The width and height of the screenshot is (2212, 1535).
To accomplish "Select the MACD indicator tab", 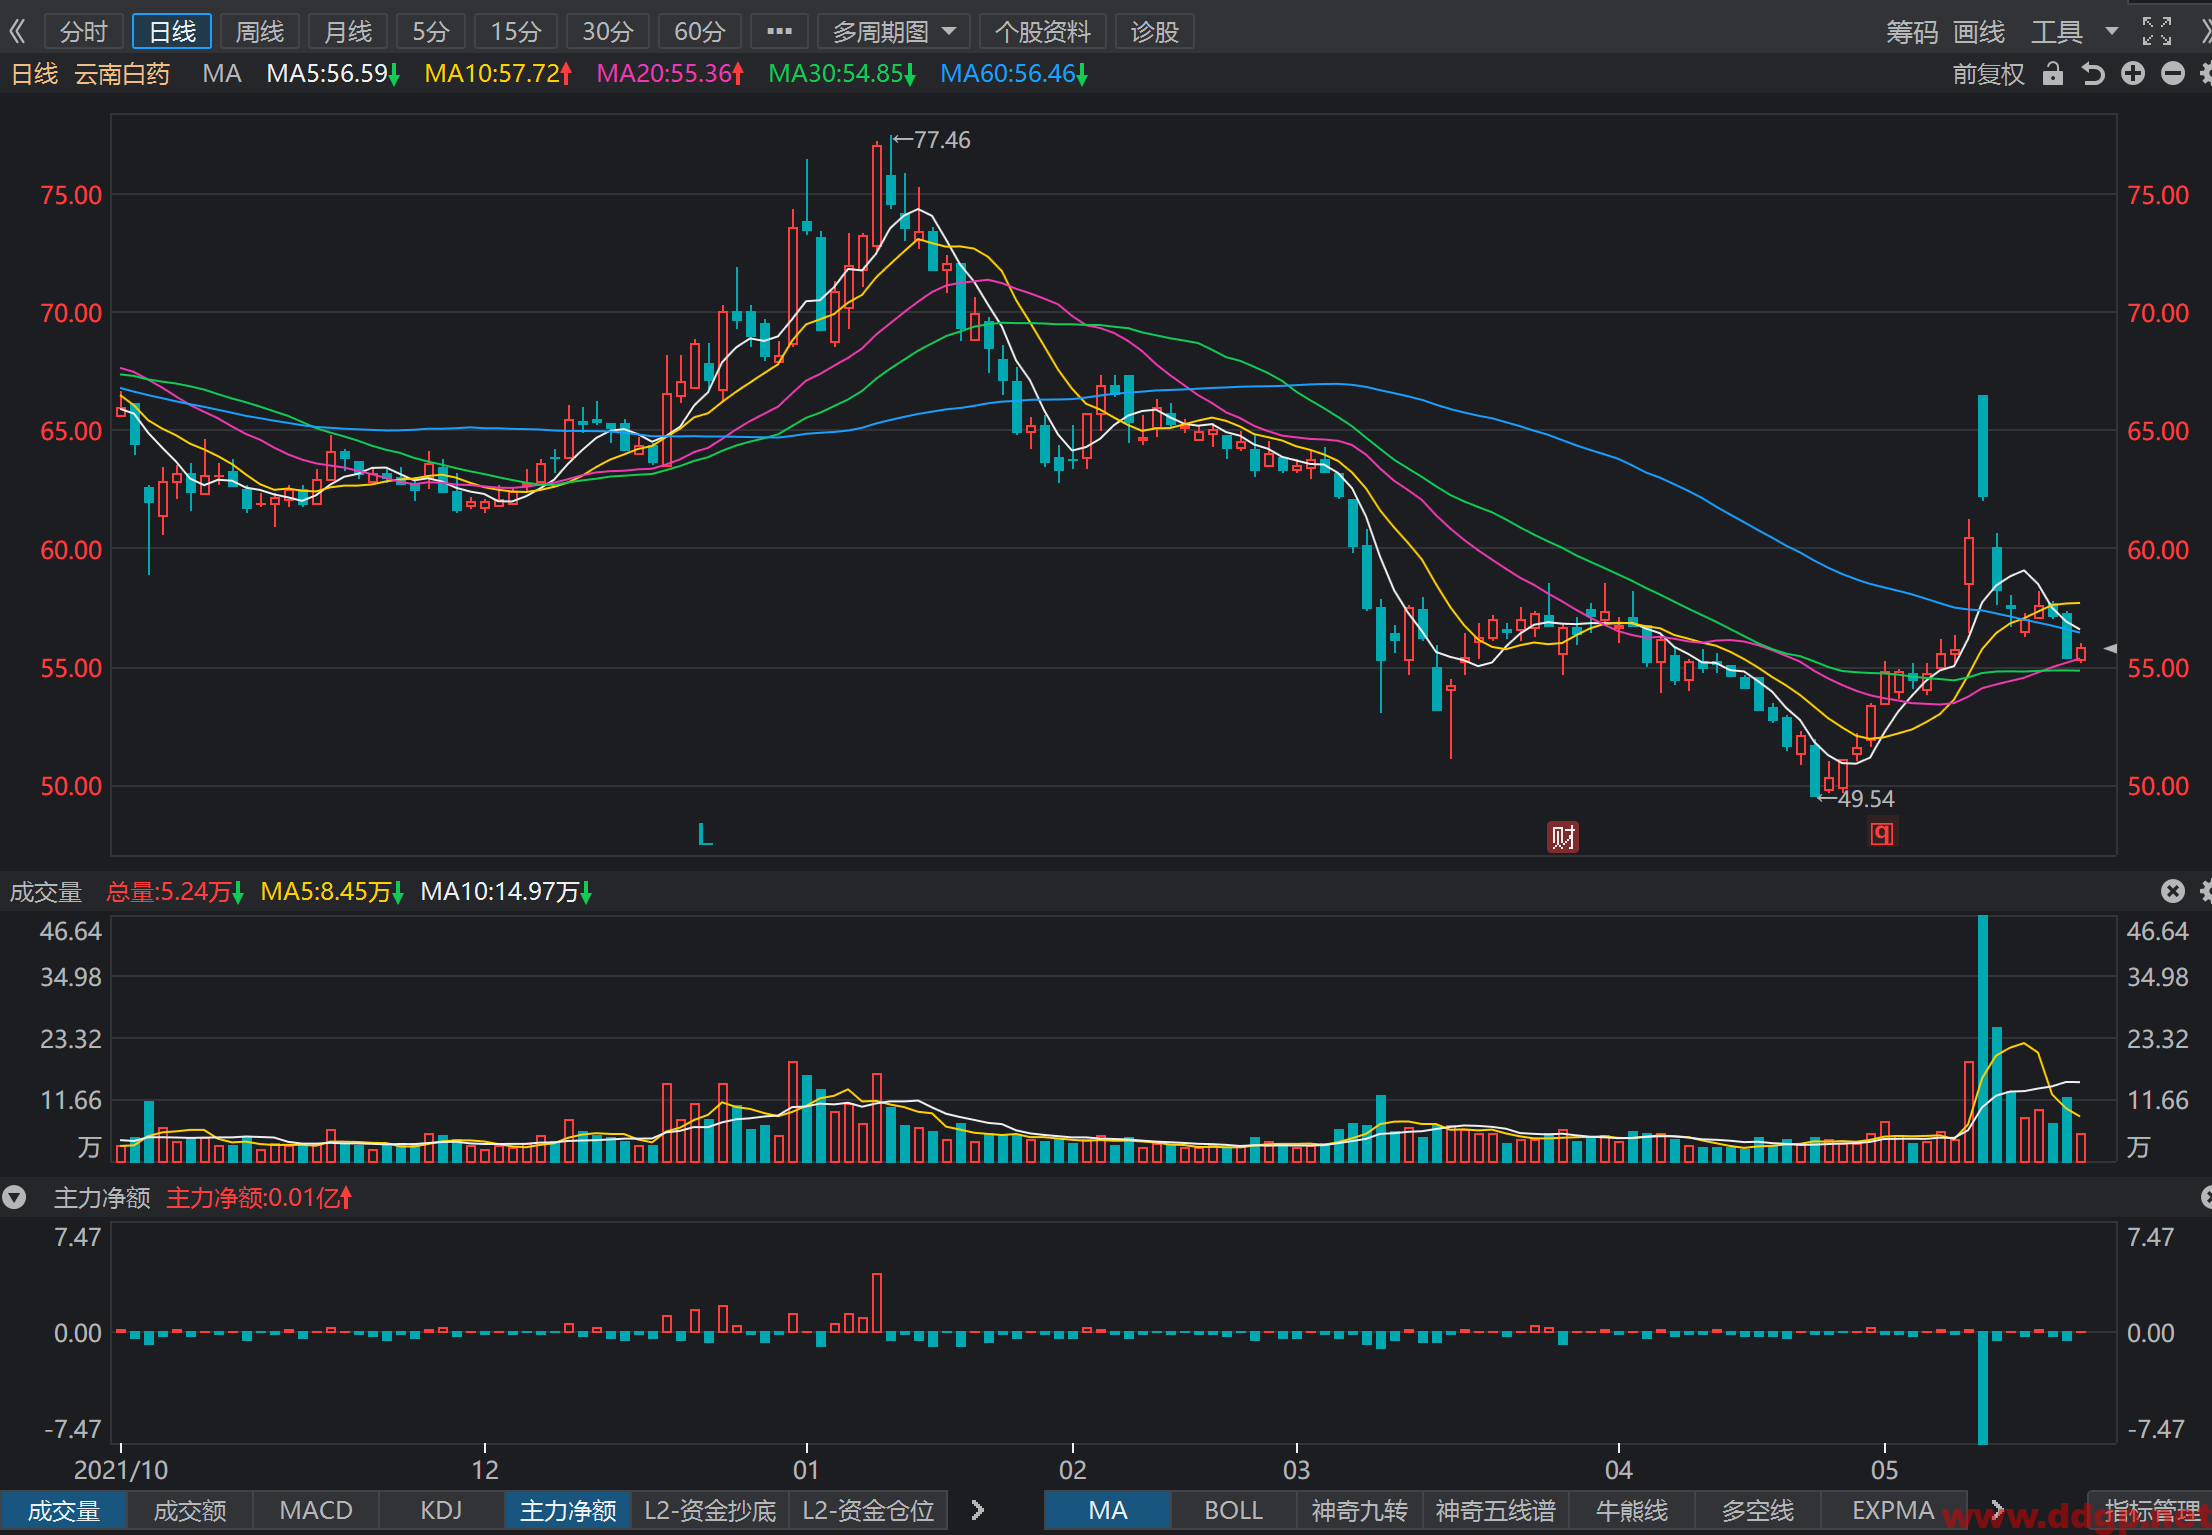I will 316,1510.
